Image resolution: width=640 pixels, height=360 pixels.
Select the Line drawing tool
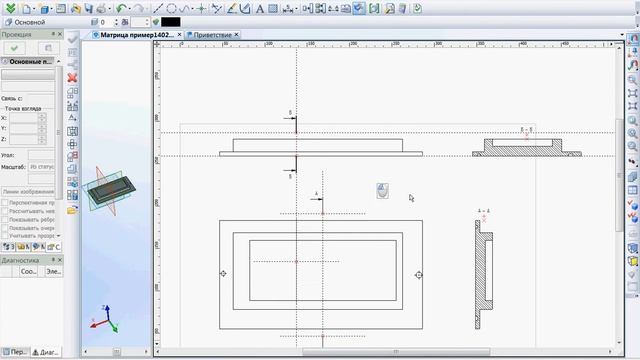pos(158,8)
